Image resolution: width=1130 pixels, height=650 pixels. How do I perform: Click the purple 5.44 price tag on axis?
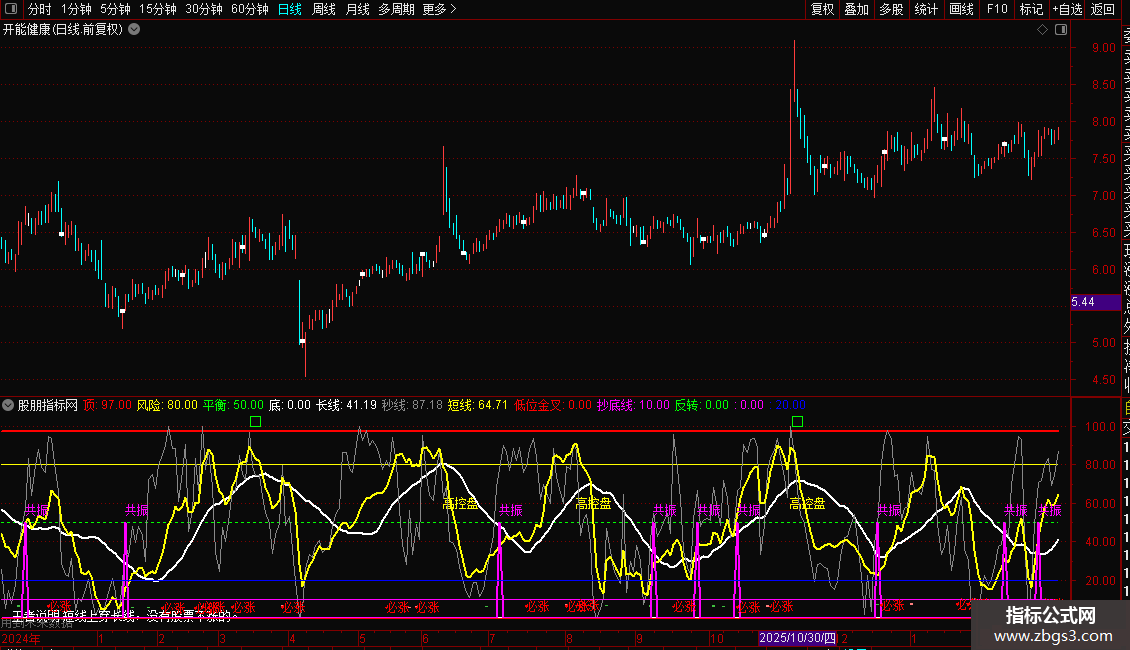pyautogui.click(x=1082, y=301)
